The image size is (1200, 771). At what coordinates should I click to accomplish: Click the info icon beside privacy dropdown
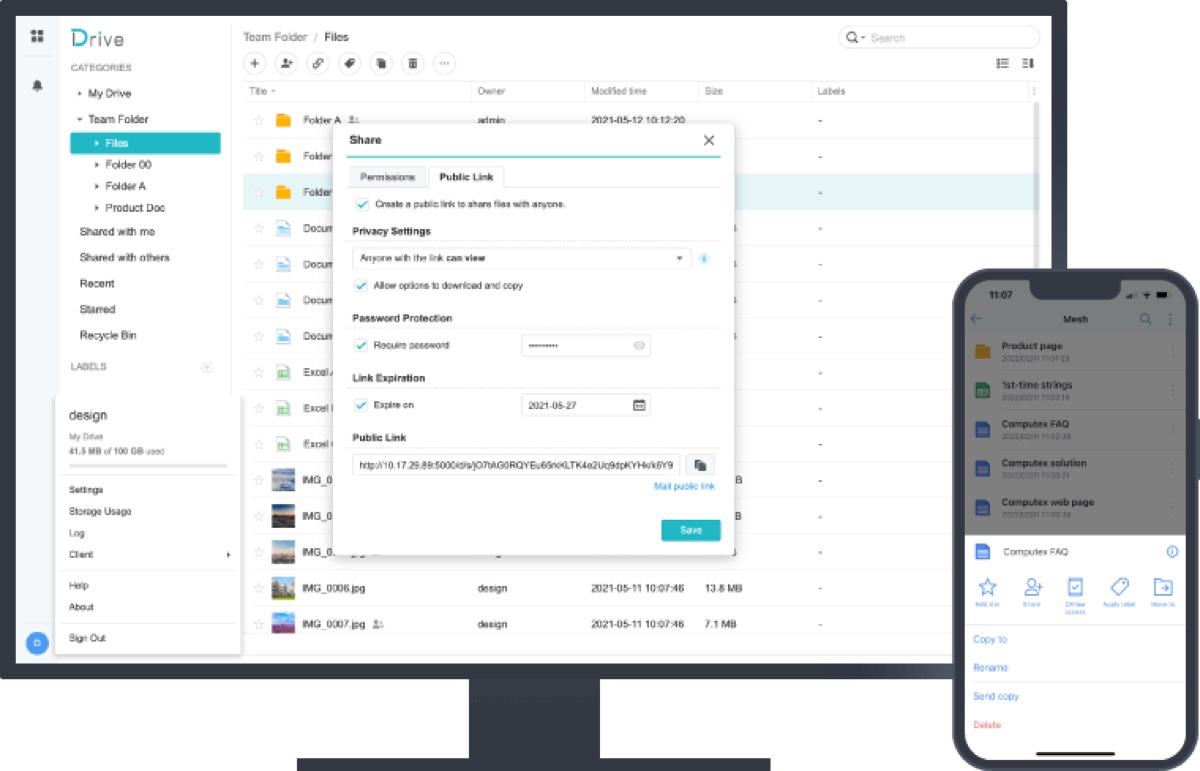(x=703, y=258)
